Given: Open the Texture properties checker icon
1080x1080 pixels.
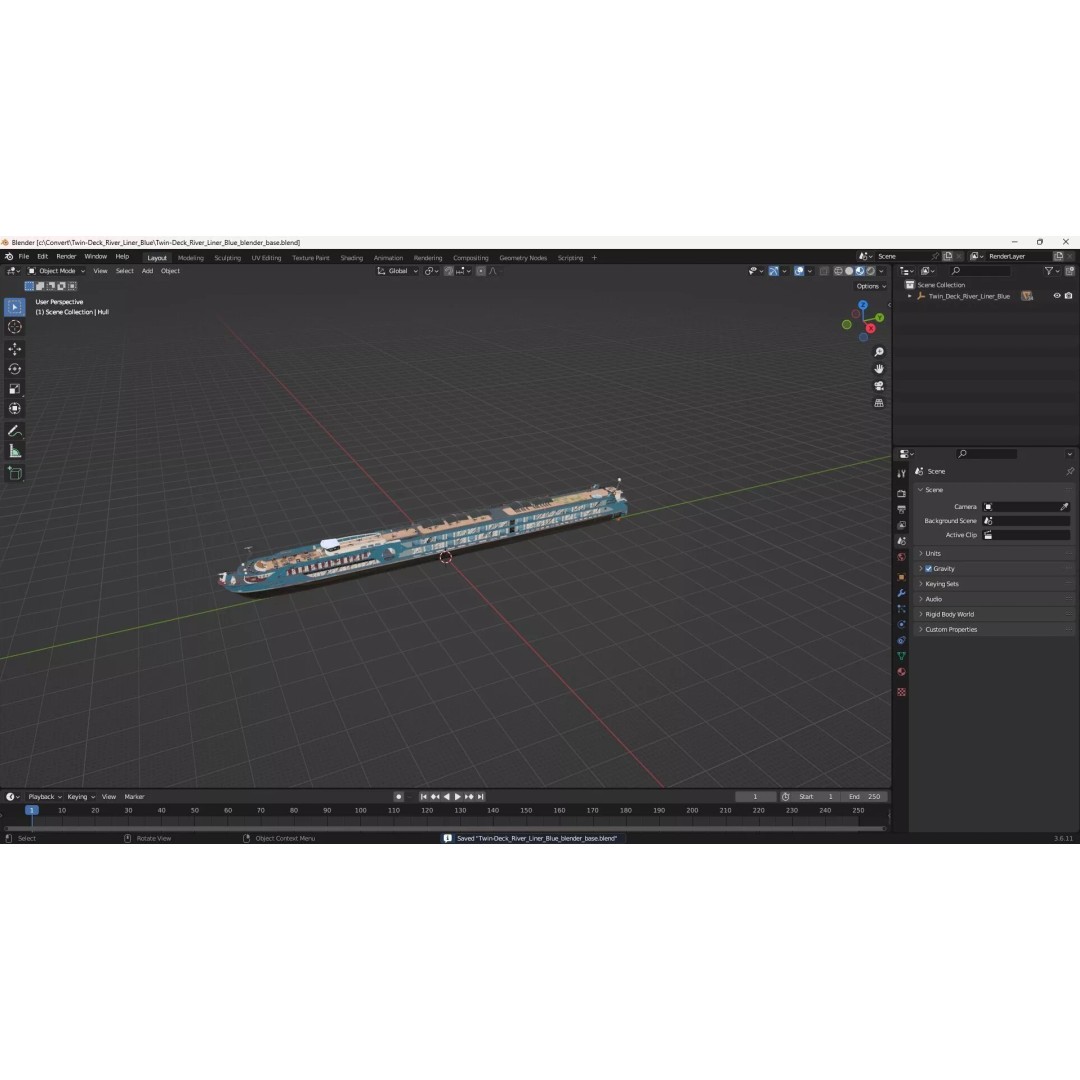Looking at the screenshot, I should 902,692.
